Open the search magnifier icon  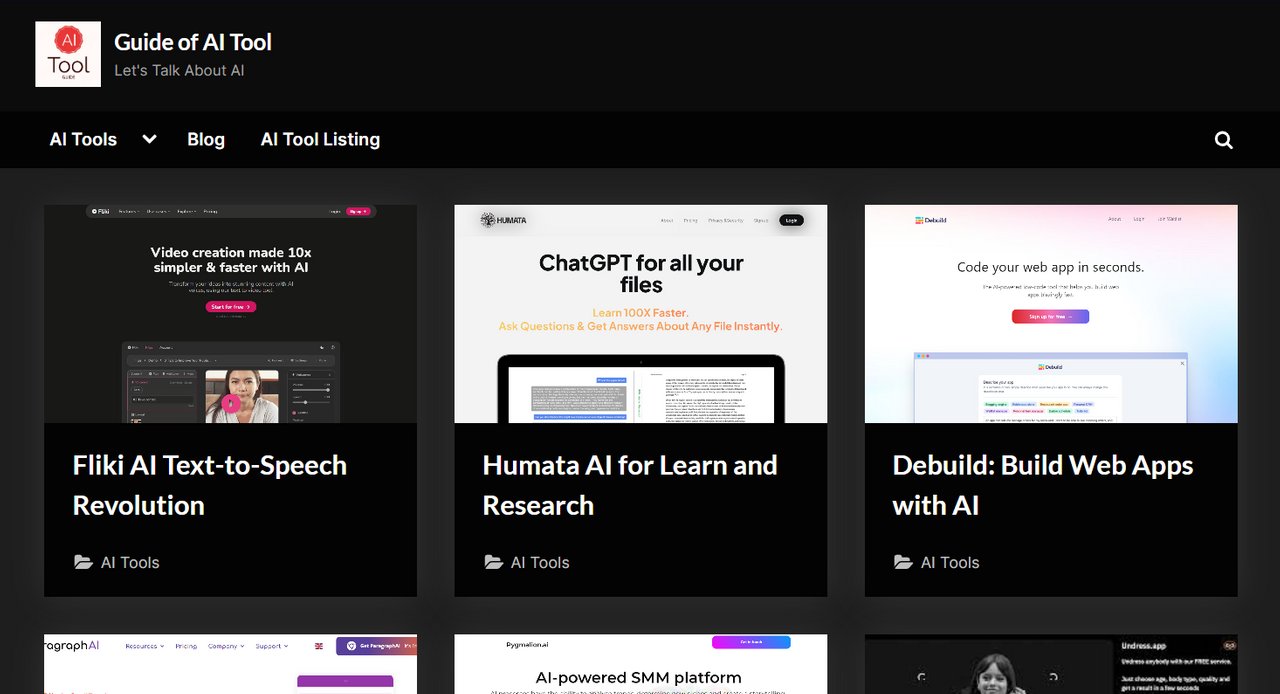[1223, 140]
